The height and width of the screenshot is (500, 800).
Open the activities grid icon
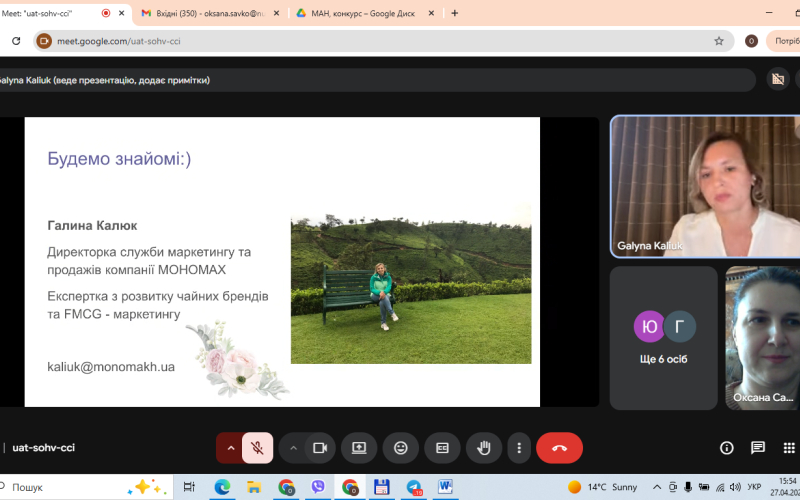click(789, 448)
